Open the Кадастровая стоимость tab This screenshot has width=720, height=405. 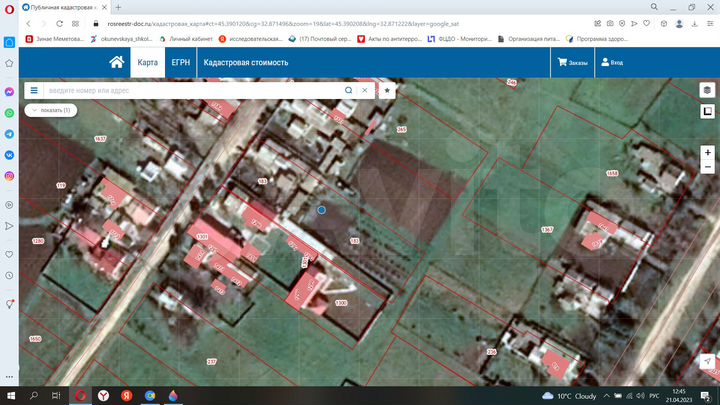click(246, 62)
